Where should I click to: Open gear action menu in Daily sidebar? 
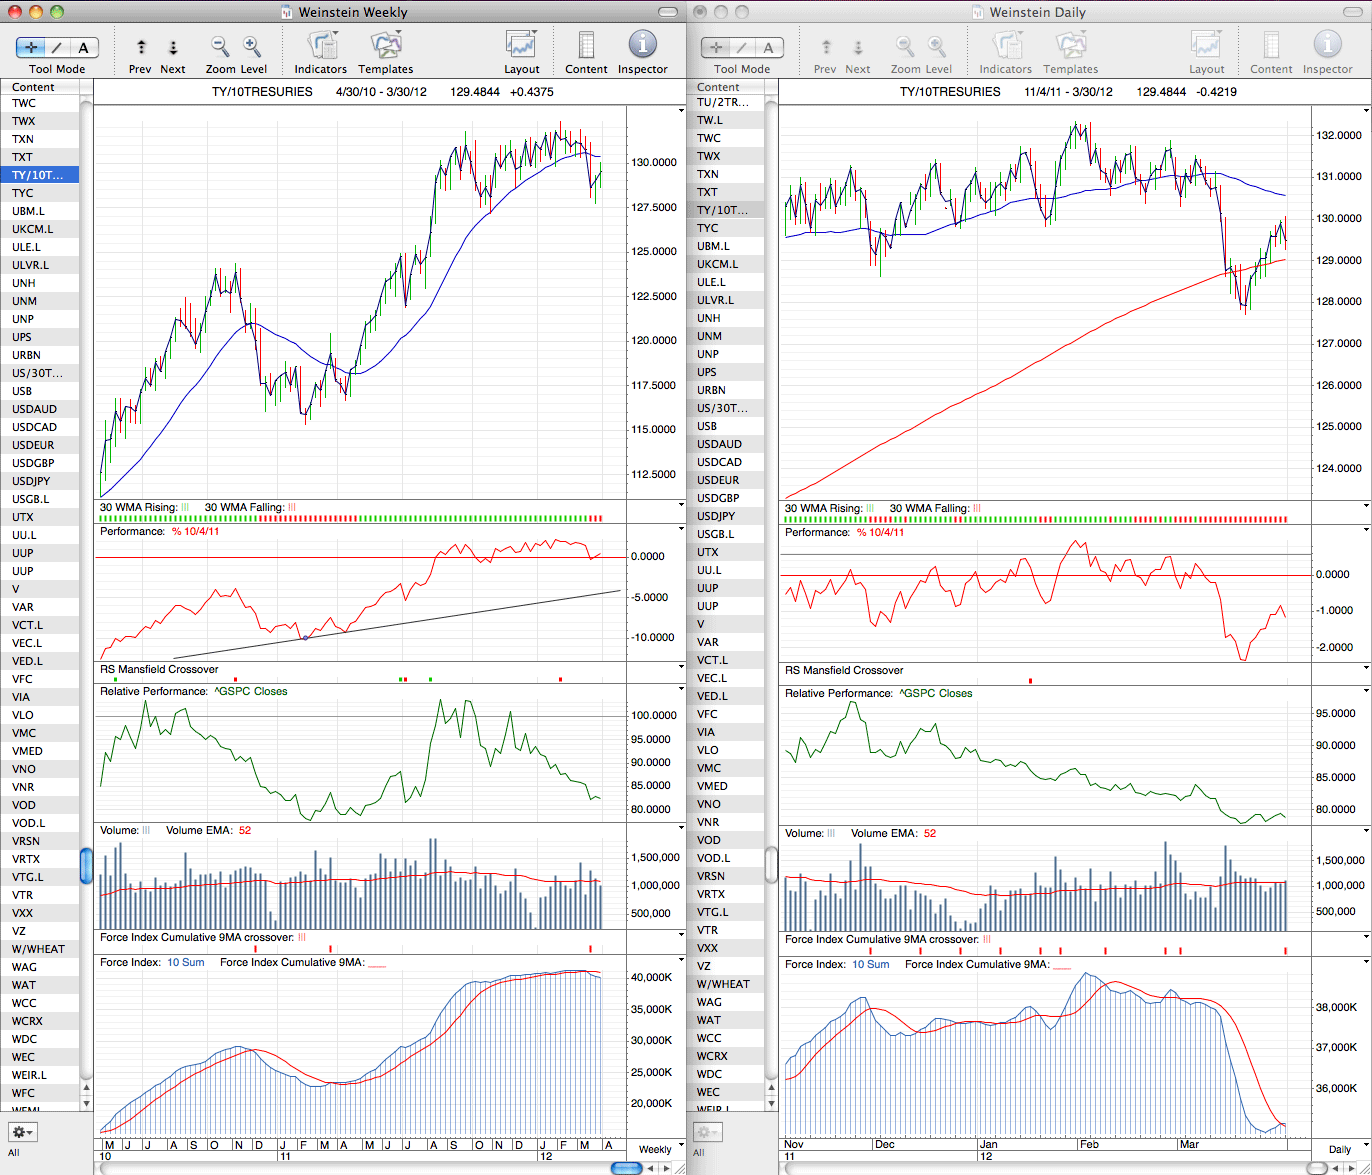click(707, 1132)
